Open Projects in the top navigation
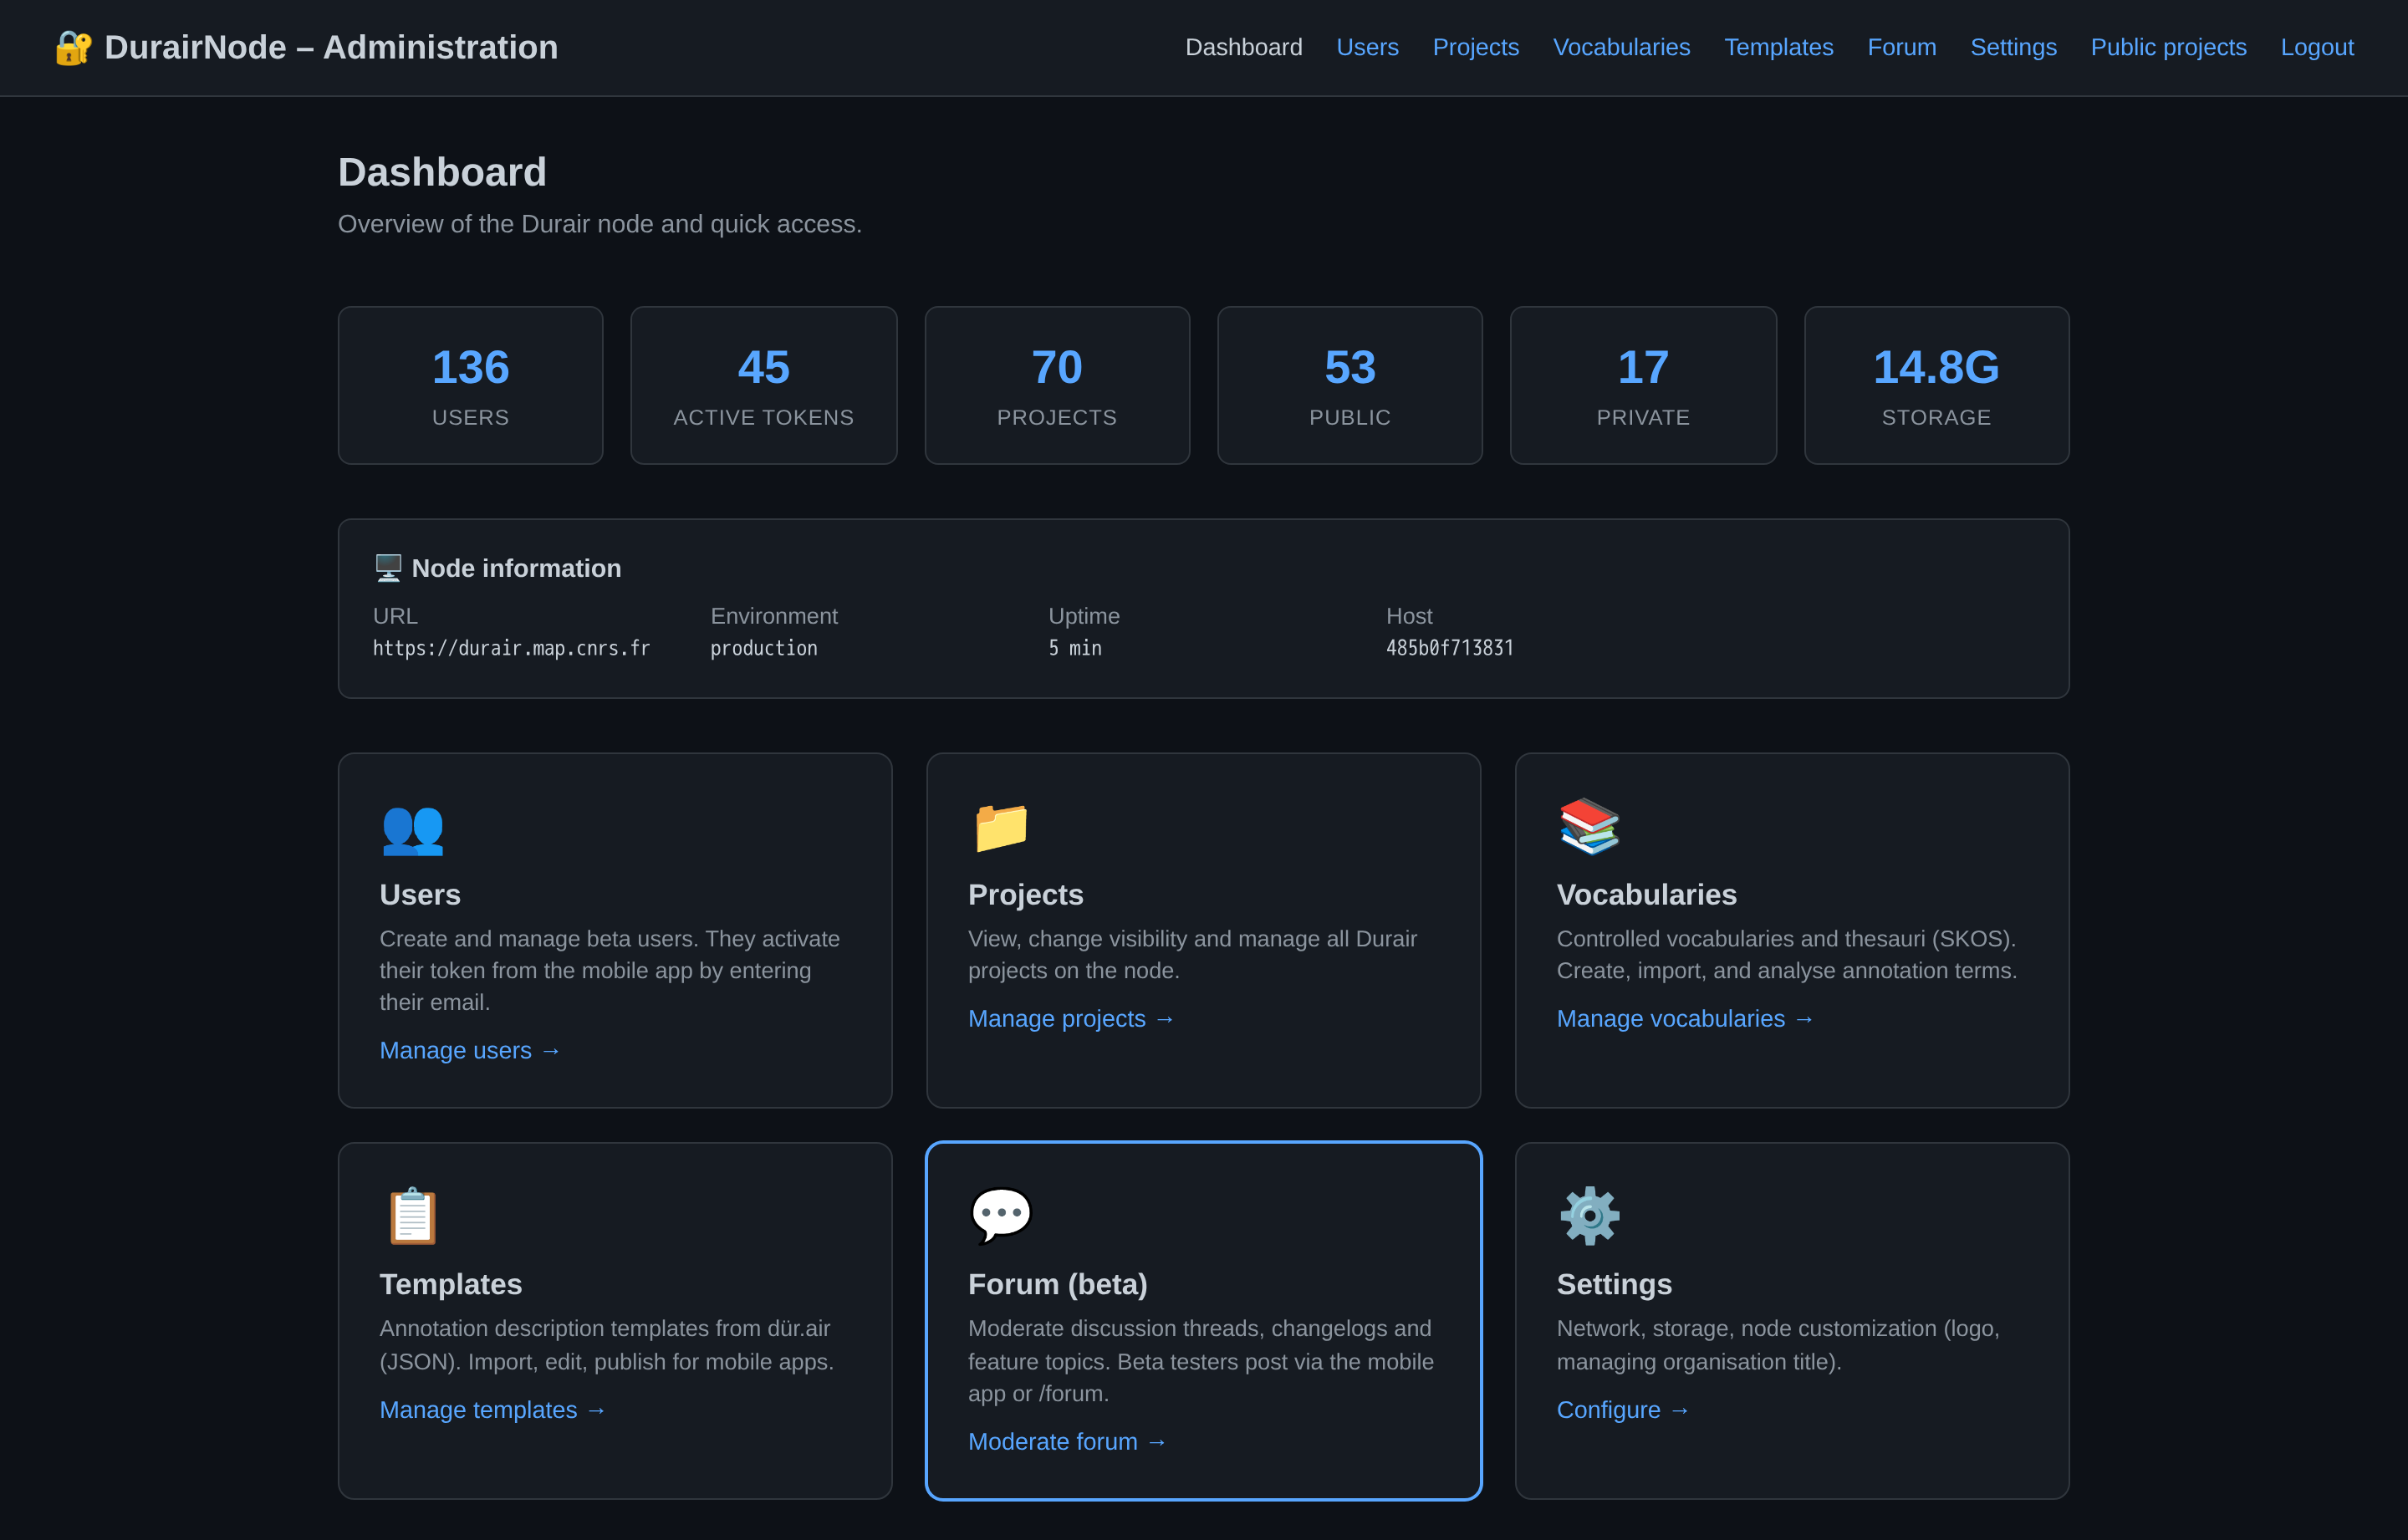 coord(1475,47)
